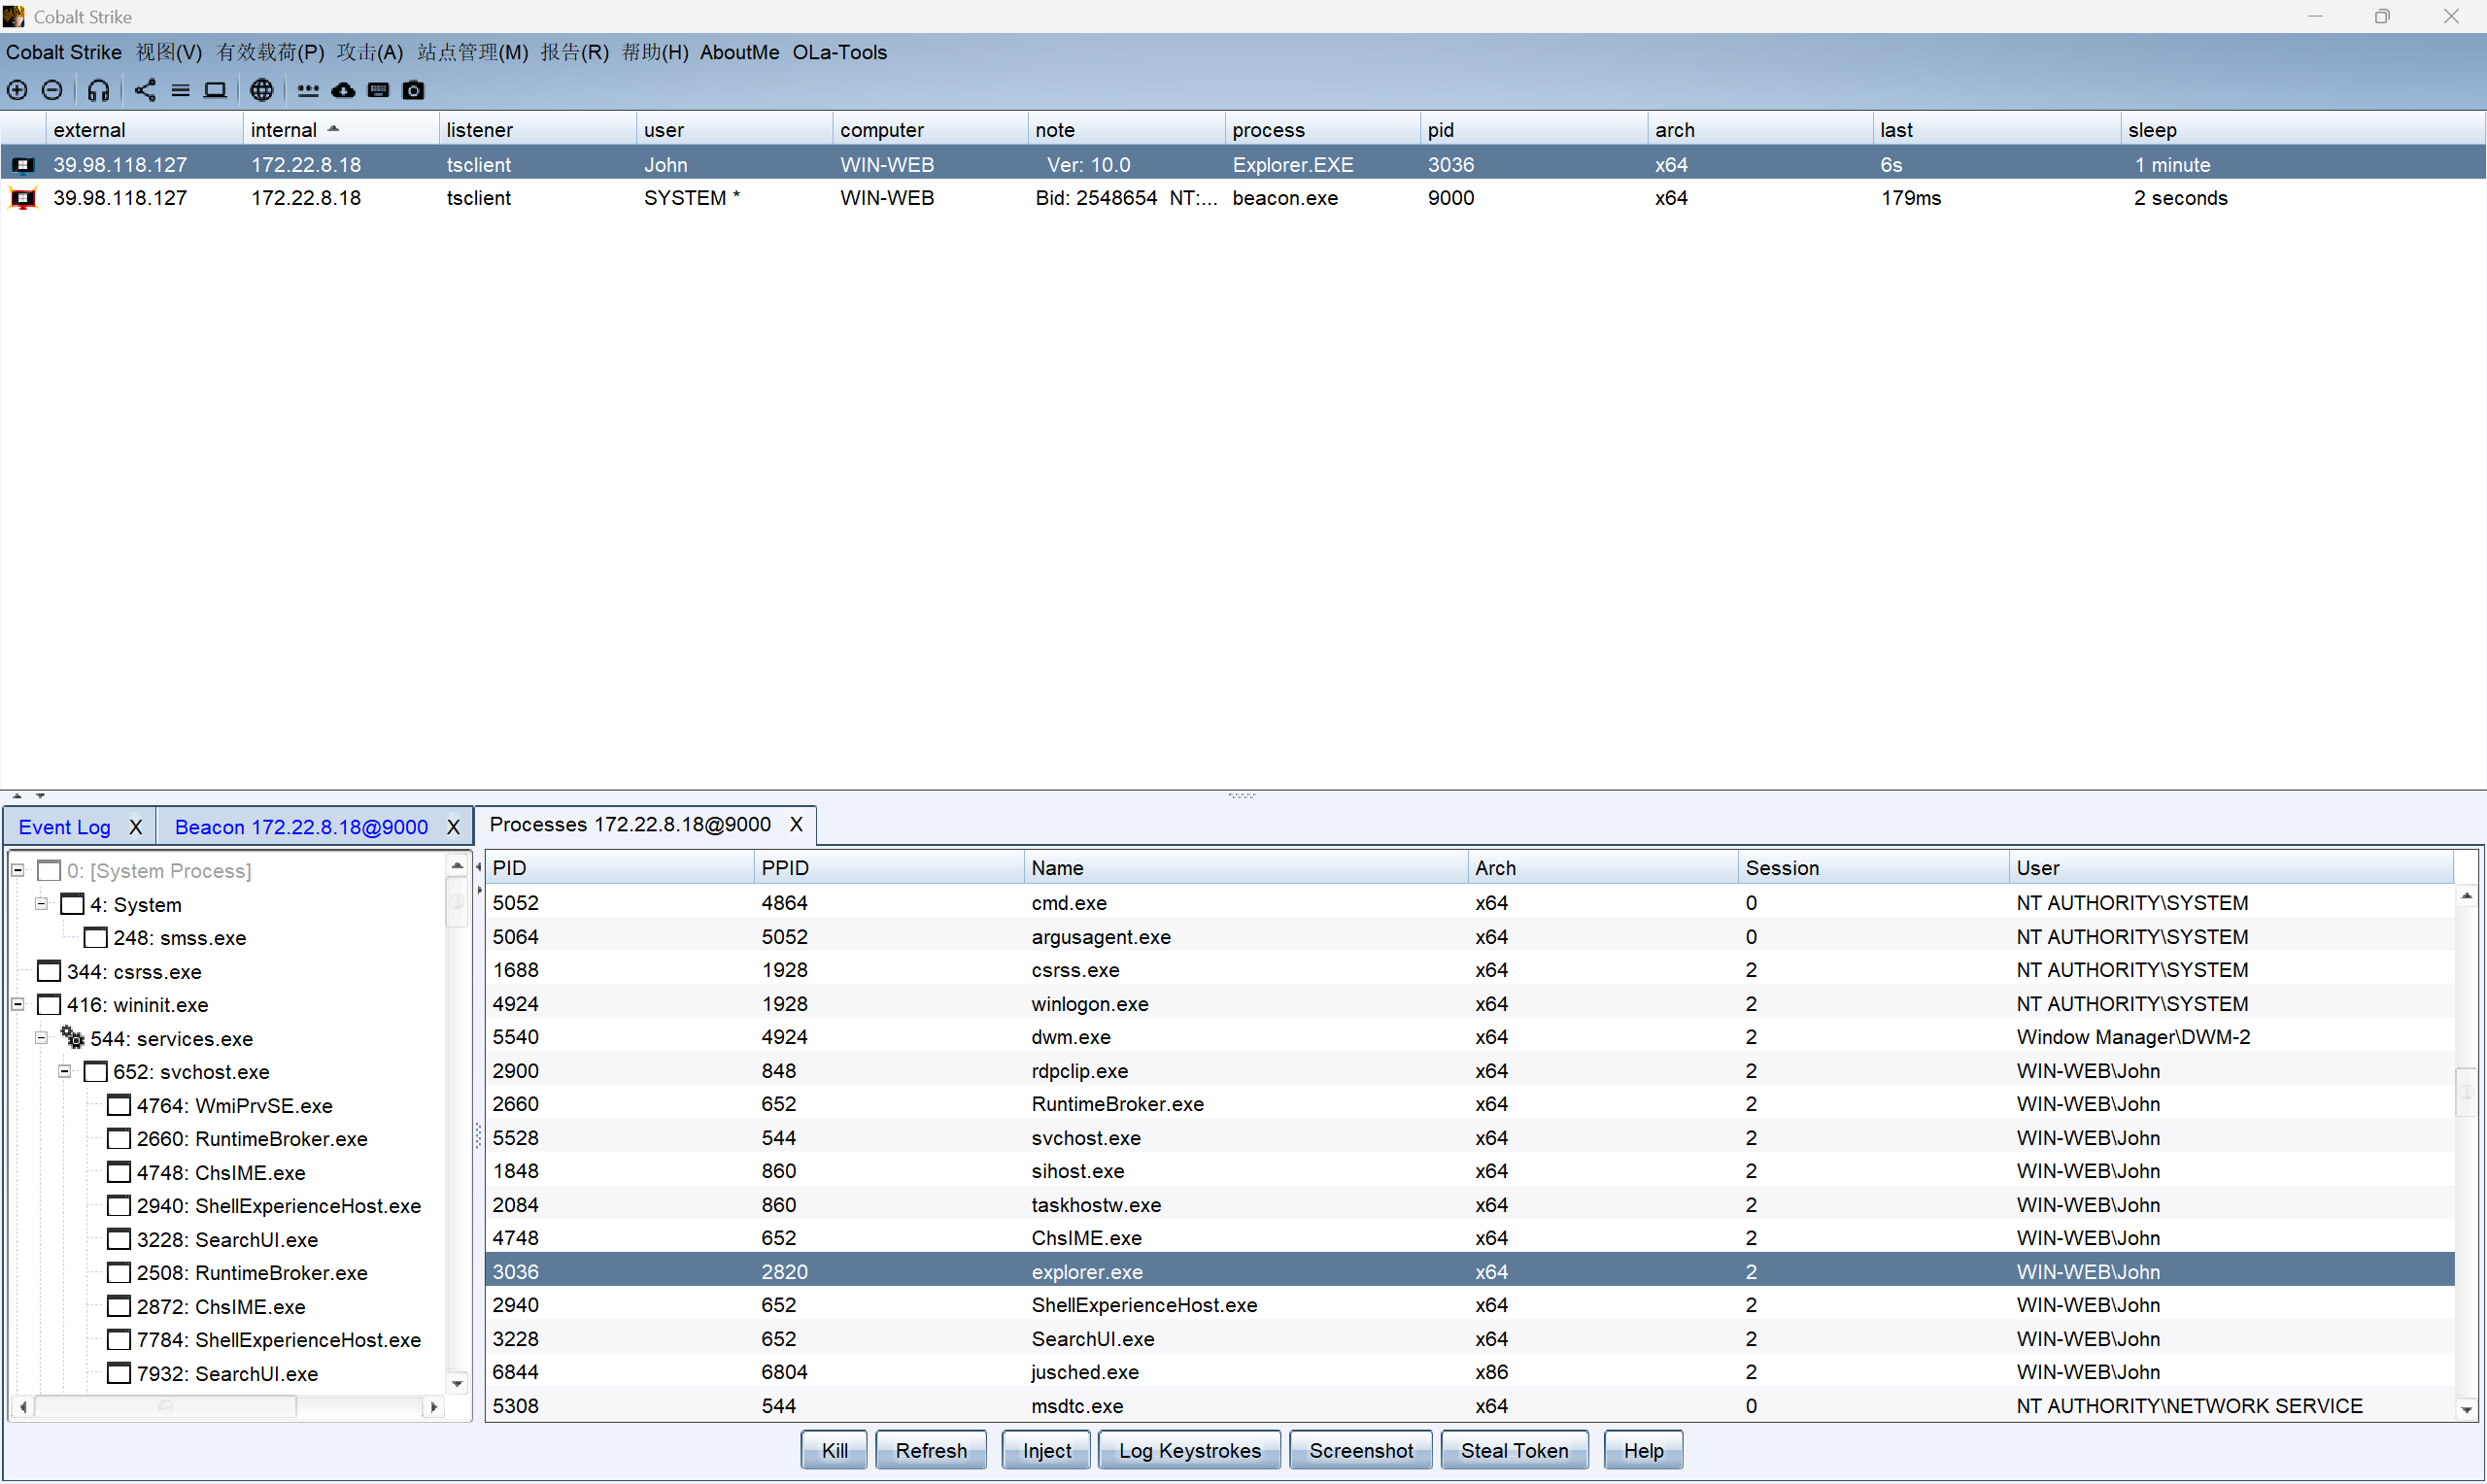Click the Screenshot button

(1361, 1450)
